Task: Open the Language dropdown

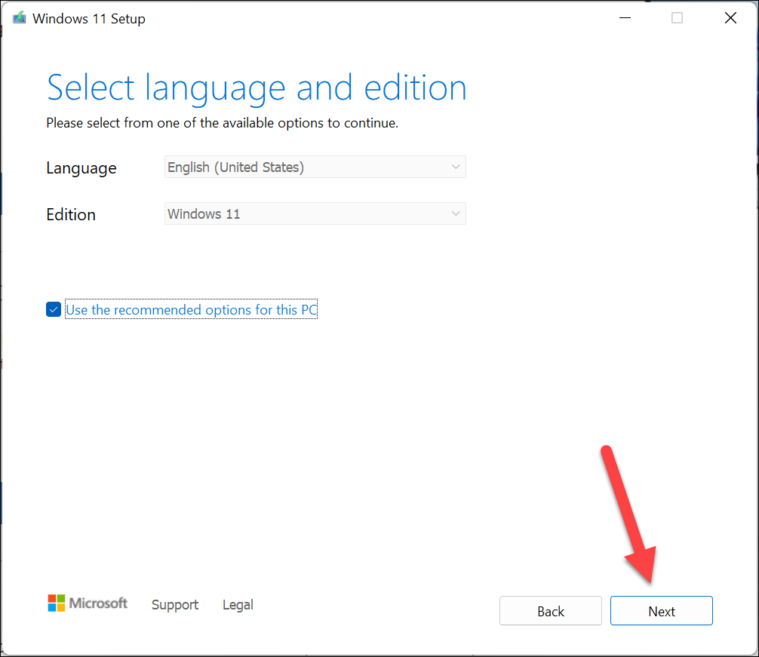Action: tap(315, 167)
